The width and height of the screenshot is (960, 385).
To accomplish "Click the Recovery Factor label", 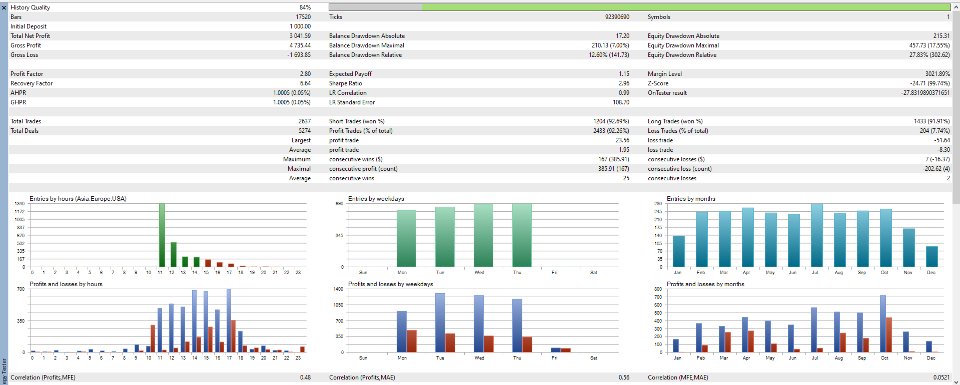I will point(30,83).
